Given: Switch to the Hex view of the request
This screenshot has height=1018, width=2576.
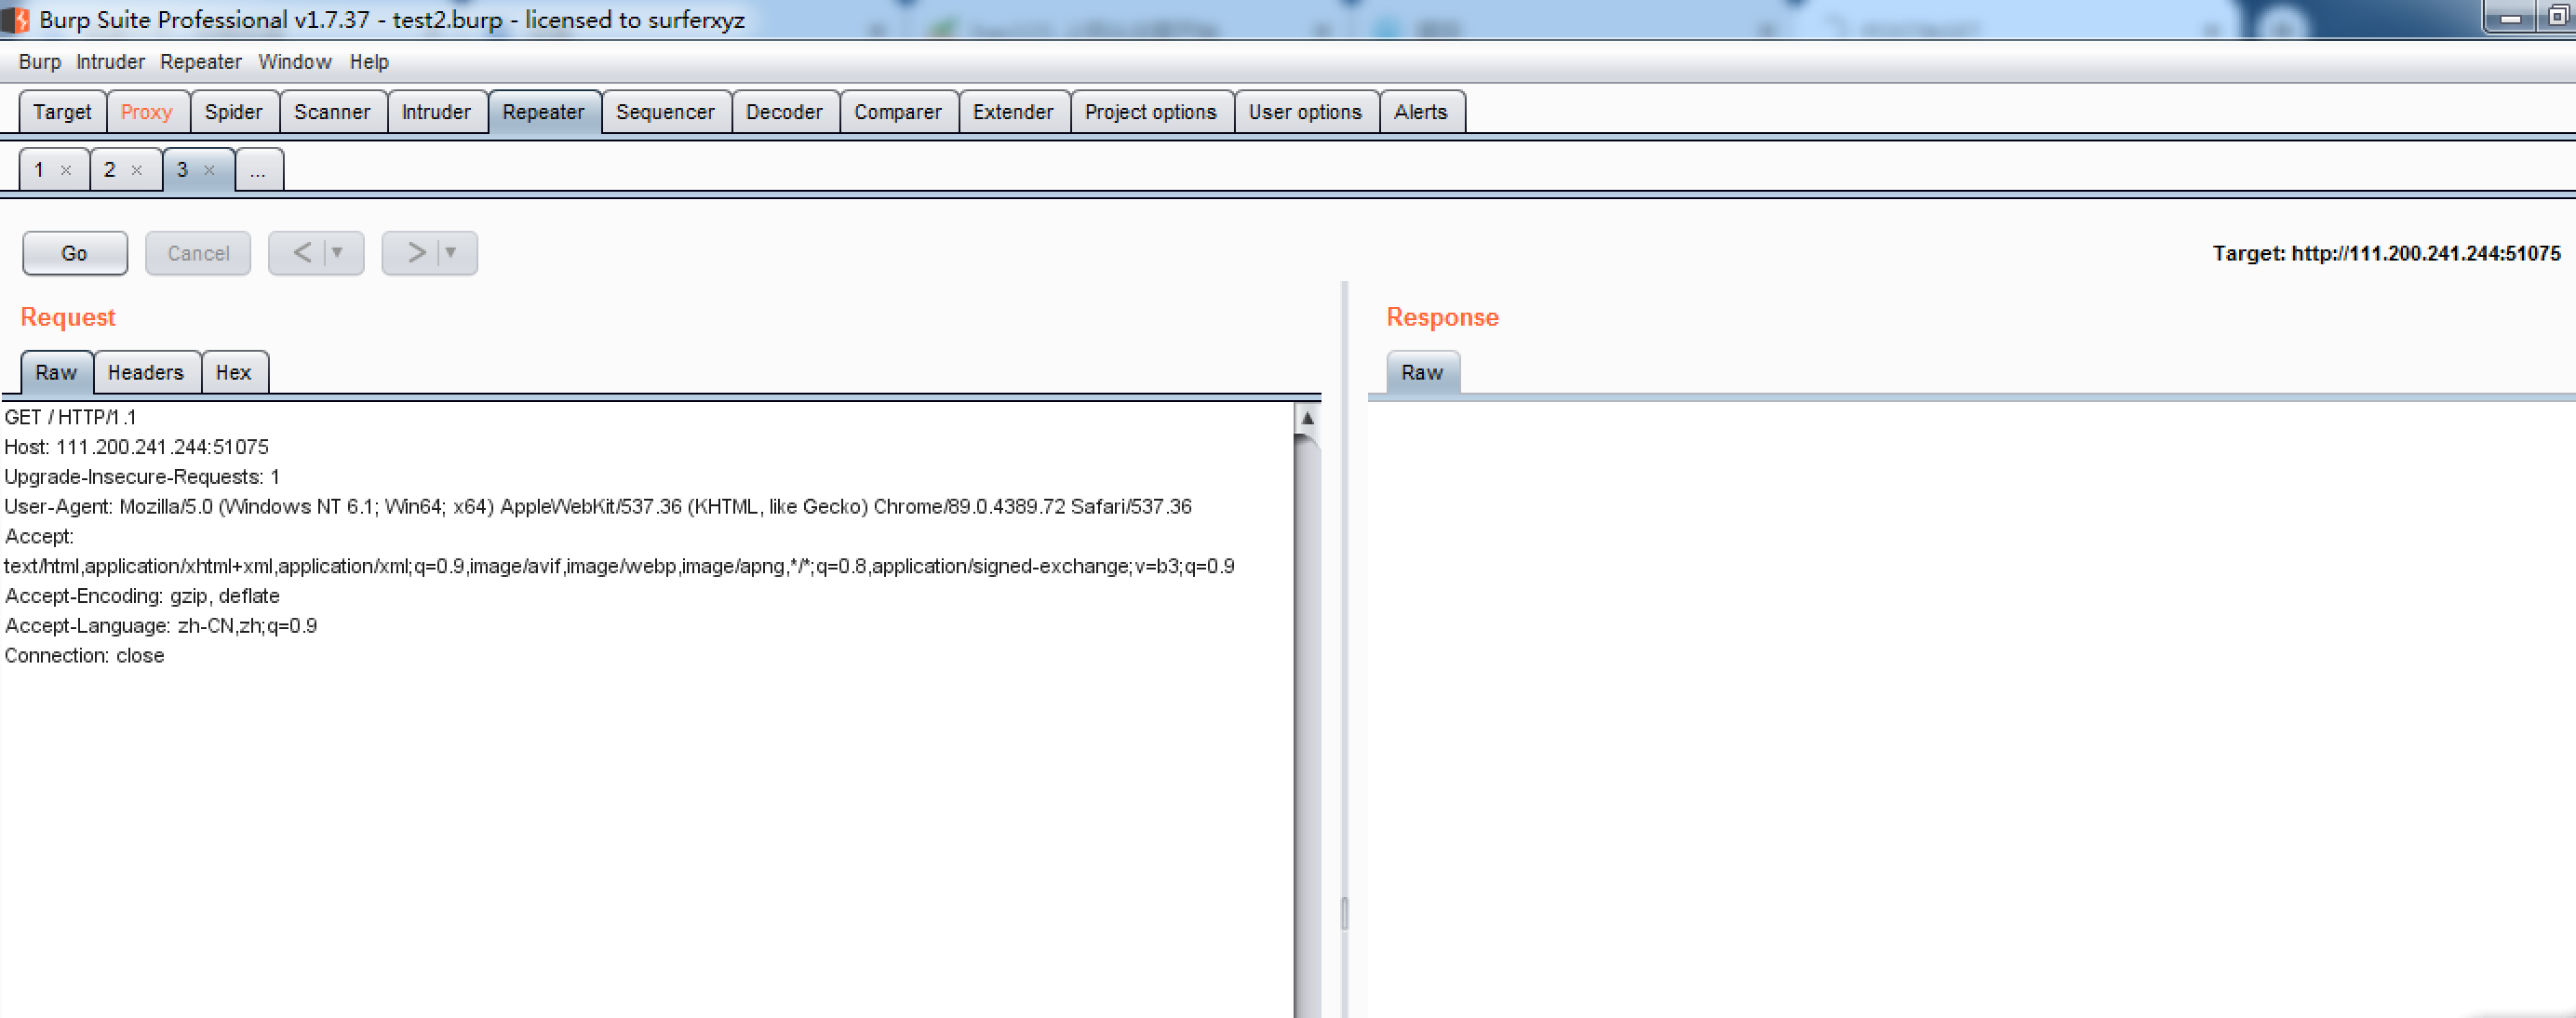Looking at the screenshot, I should [x=234, y=372].
